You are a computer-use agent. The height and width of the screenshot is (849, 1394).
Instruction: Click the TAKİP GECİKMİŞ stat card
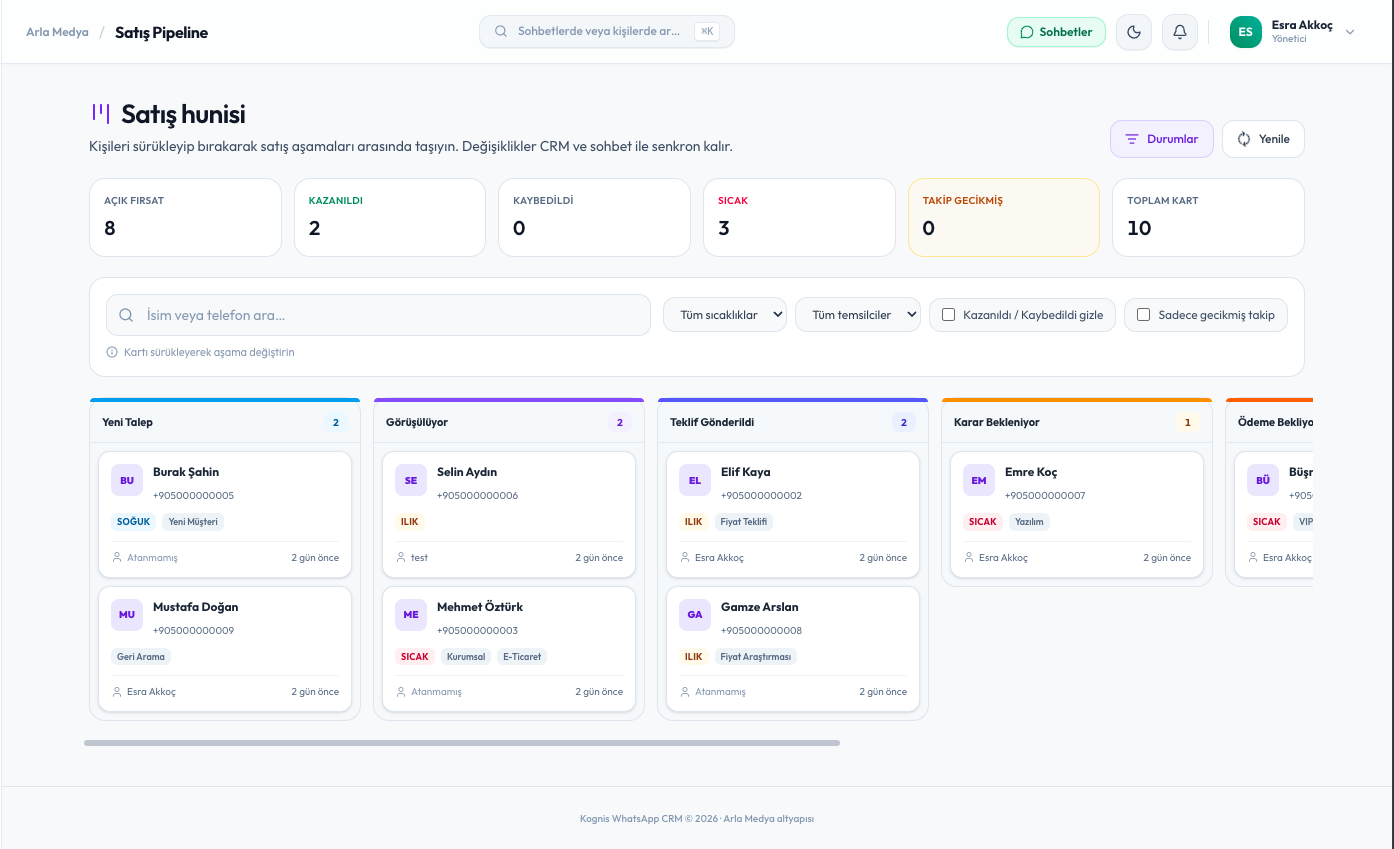tap(1003, 217)
